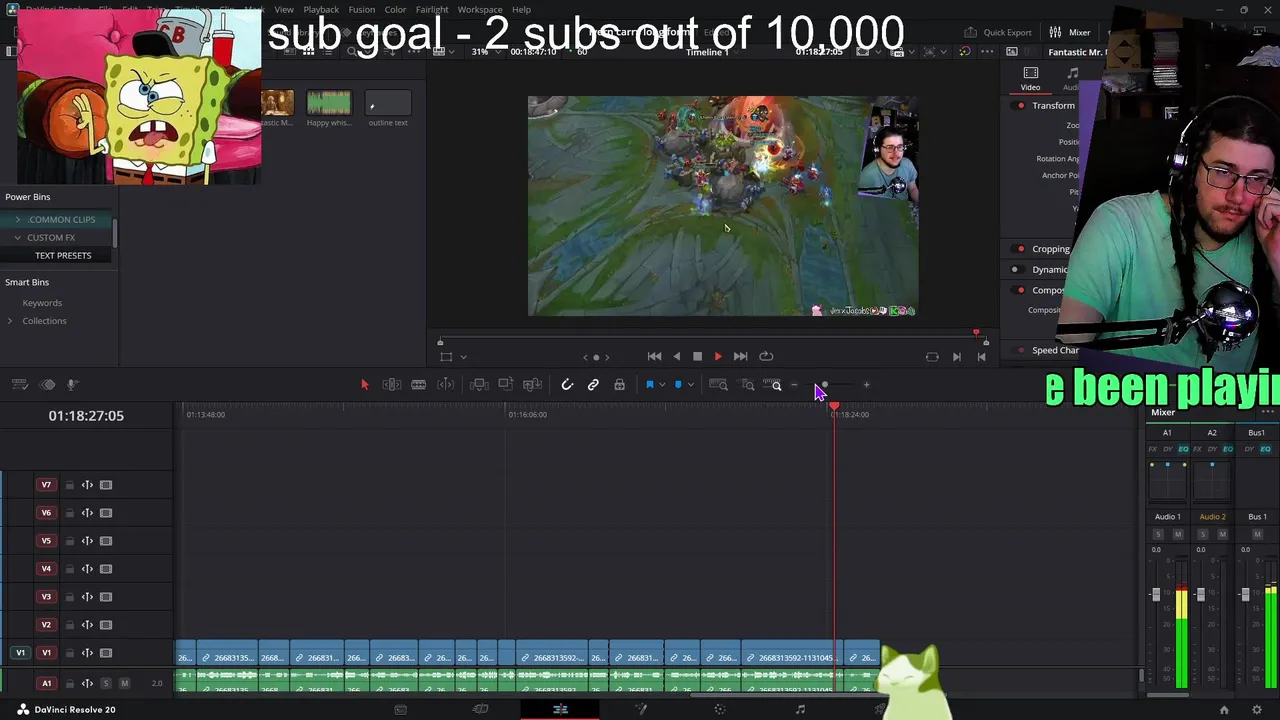The height and width of the screenshot is (720, 1280).
Task: Click the Custom Zoom icon
Action: (772, 385)
